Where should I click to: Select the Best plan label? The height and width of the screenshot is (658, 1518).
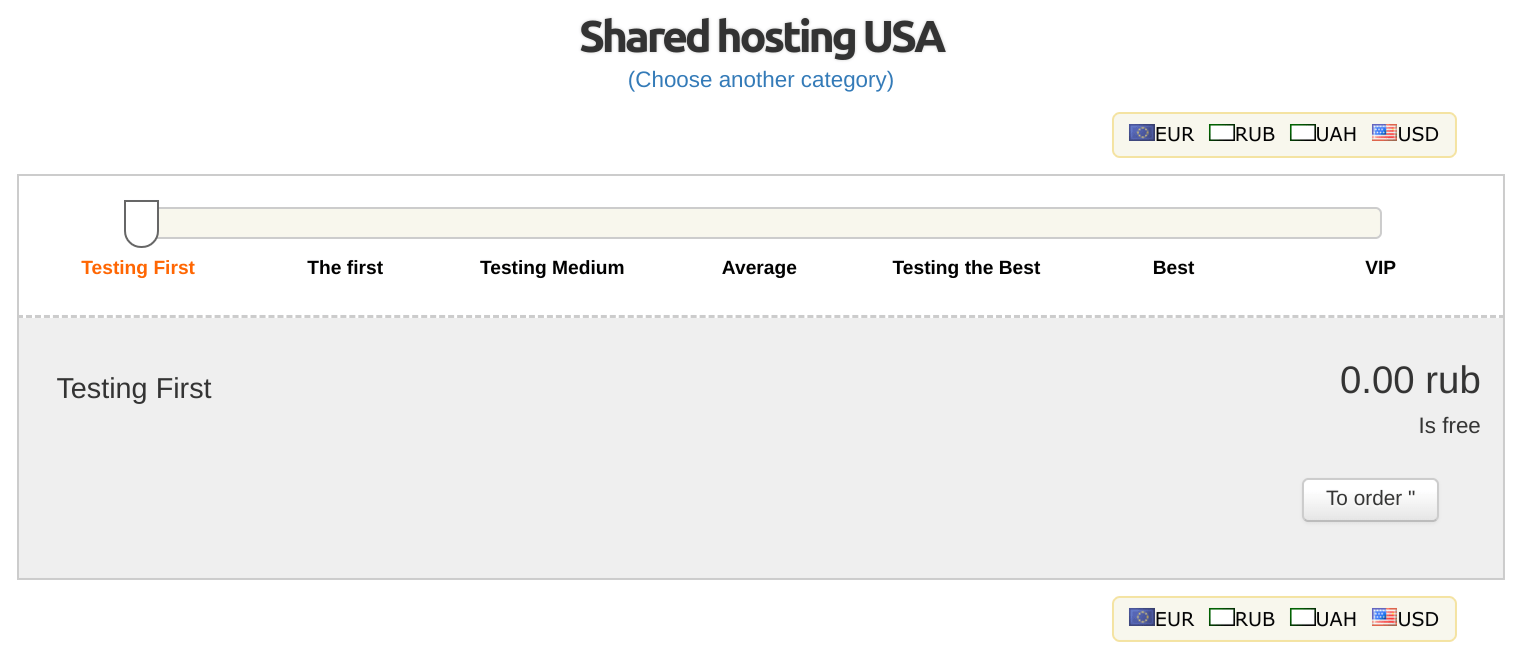pos(1173,268)
